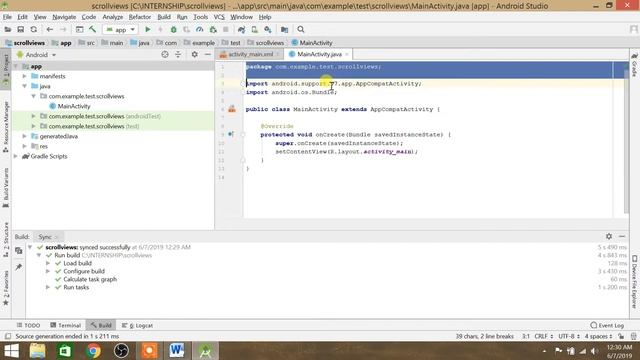Open Project panel settings gear

coord(195,54)
